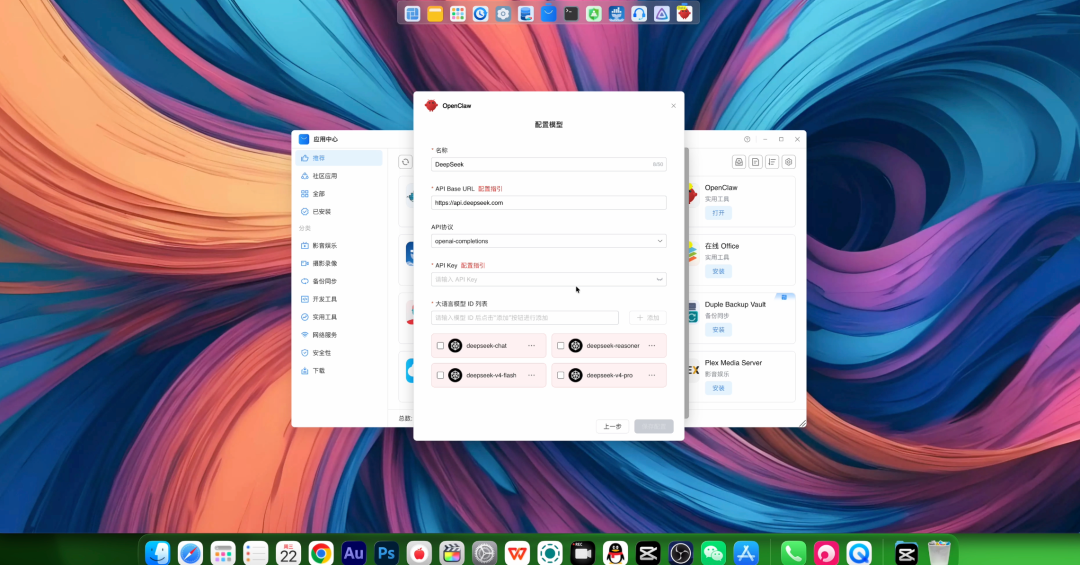Open the QQ penguin icon in macOS Dock
The image size is (1080, 565).
coord(615,553)
